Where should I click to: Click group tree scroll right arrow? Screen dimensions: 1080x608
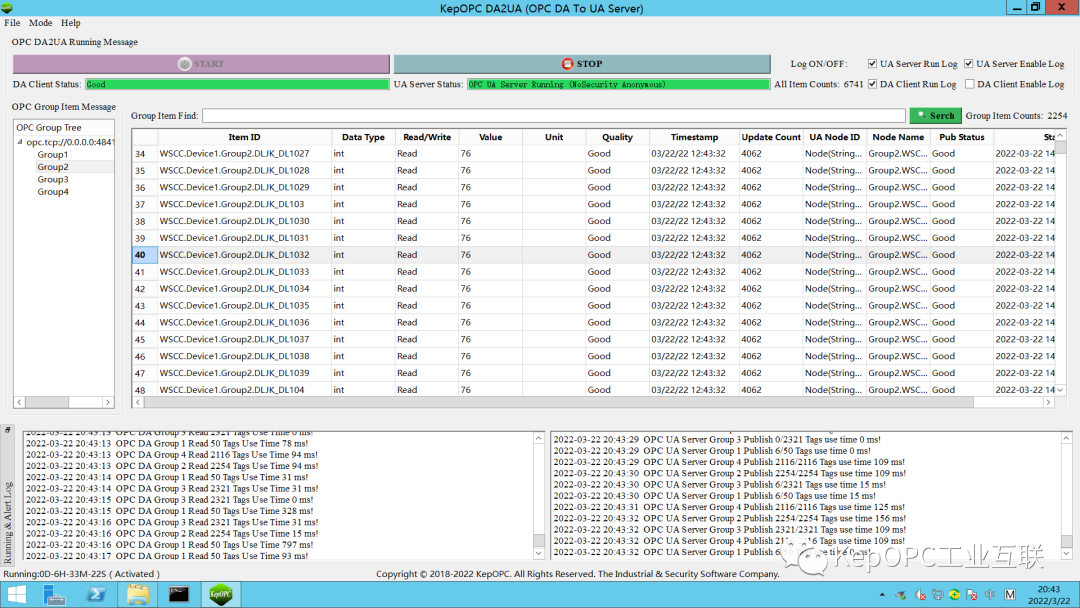click(107, 402)
